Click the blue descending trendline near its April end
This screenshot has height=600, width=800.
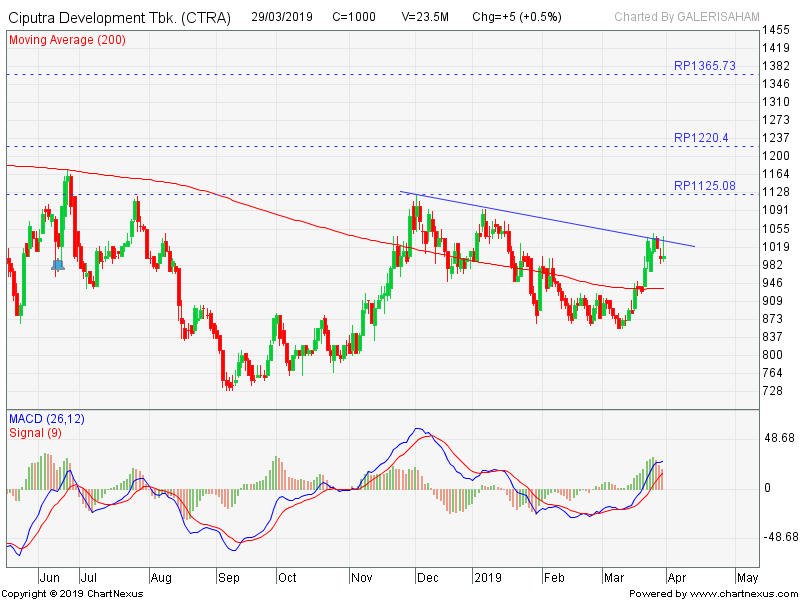[x=681, y=244]
